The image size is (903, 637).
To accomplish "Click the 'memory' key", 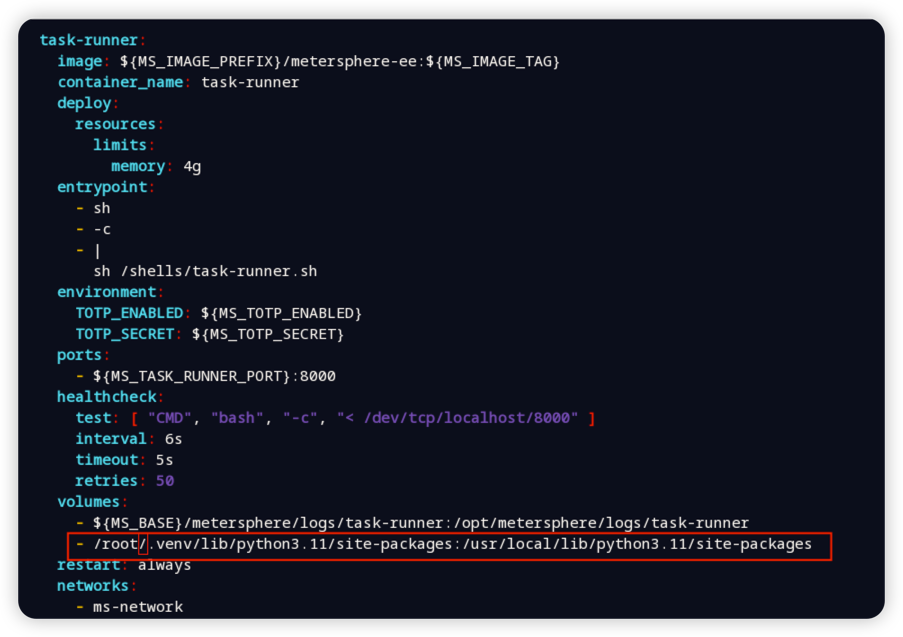I will pos(138,166).
